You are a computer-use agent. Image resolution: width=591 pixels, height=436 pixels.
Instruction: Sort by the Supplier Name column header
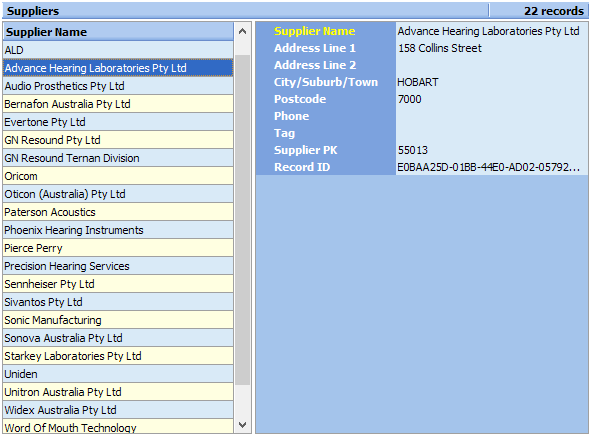(x=118, y=32)
